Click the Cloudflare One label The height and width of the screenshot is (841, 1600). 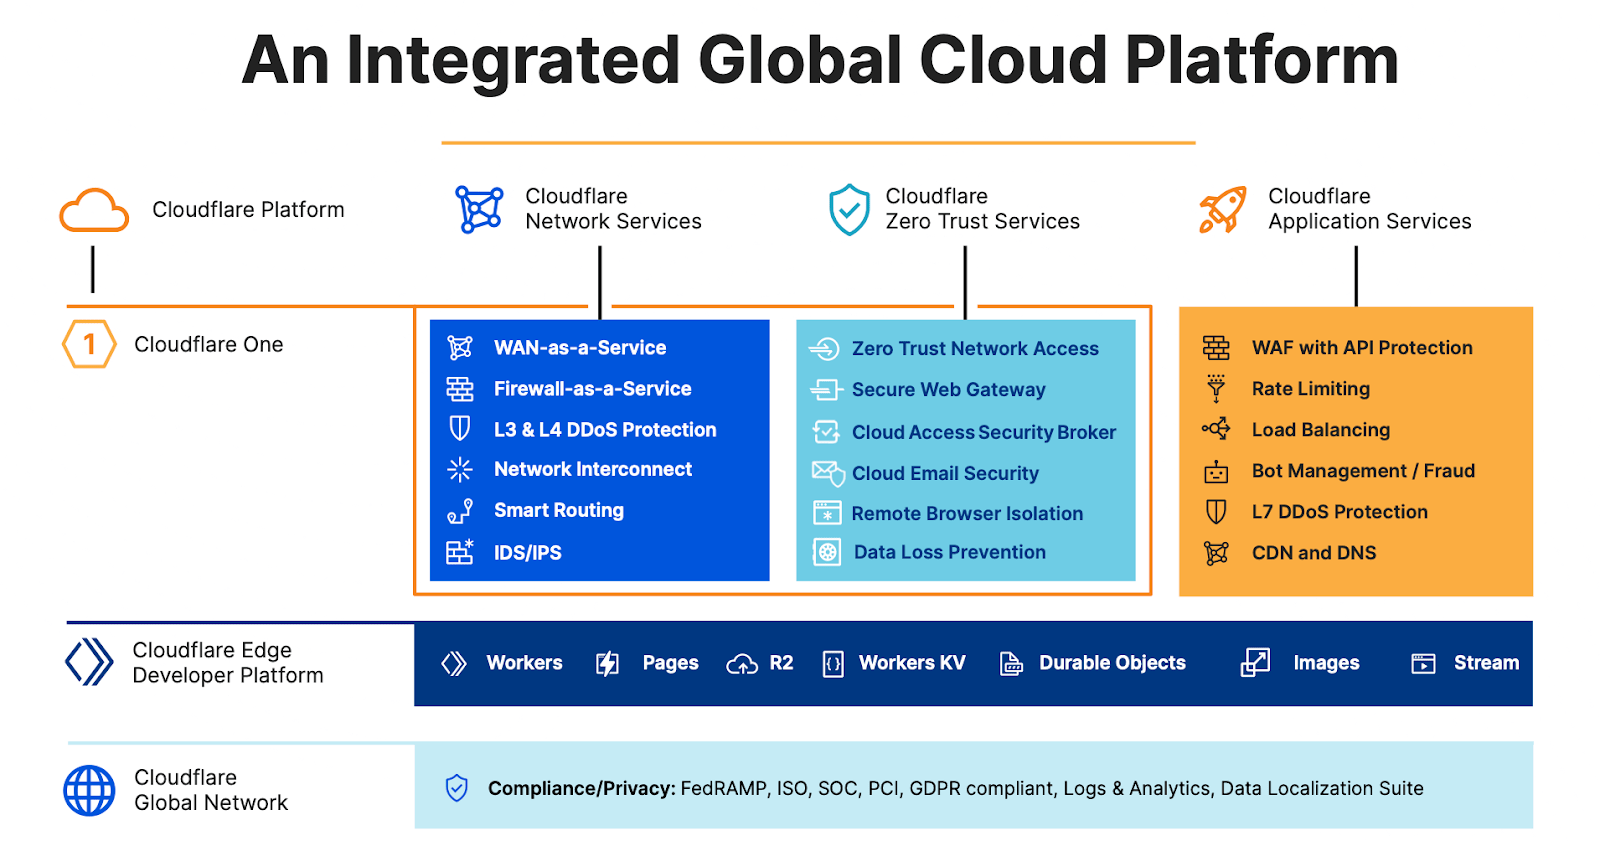click(x=209, y=344)
